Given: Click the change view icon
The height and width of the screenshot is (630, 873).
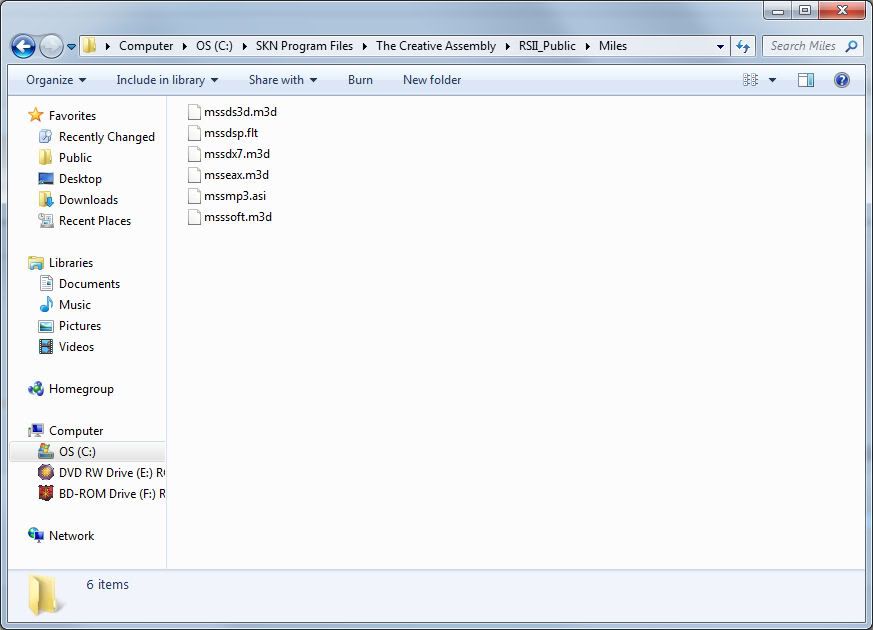Looking at the screenshot, I should 751,80.
